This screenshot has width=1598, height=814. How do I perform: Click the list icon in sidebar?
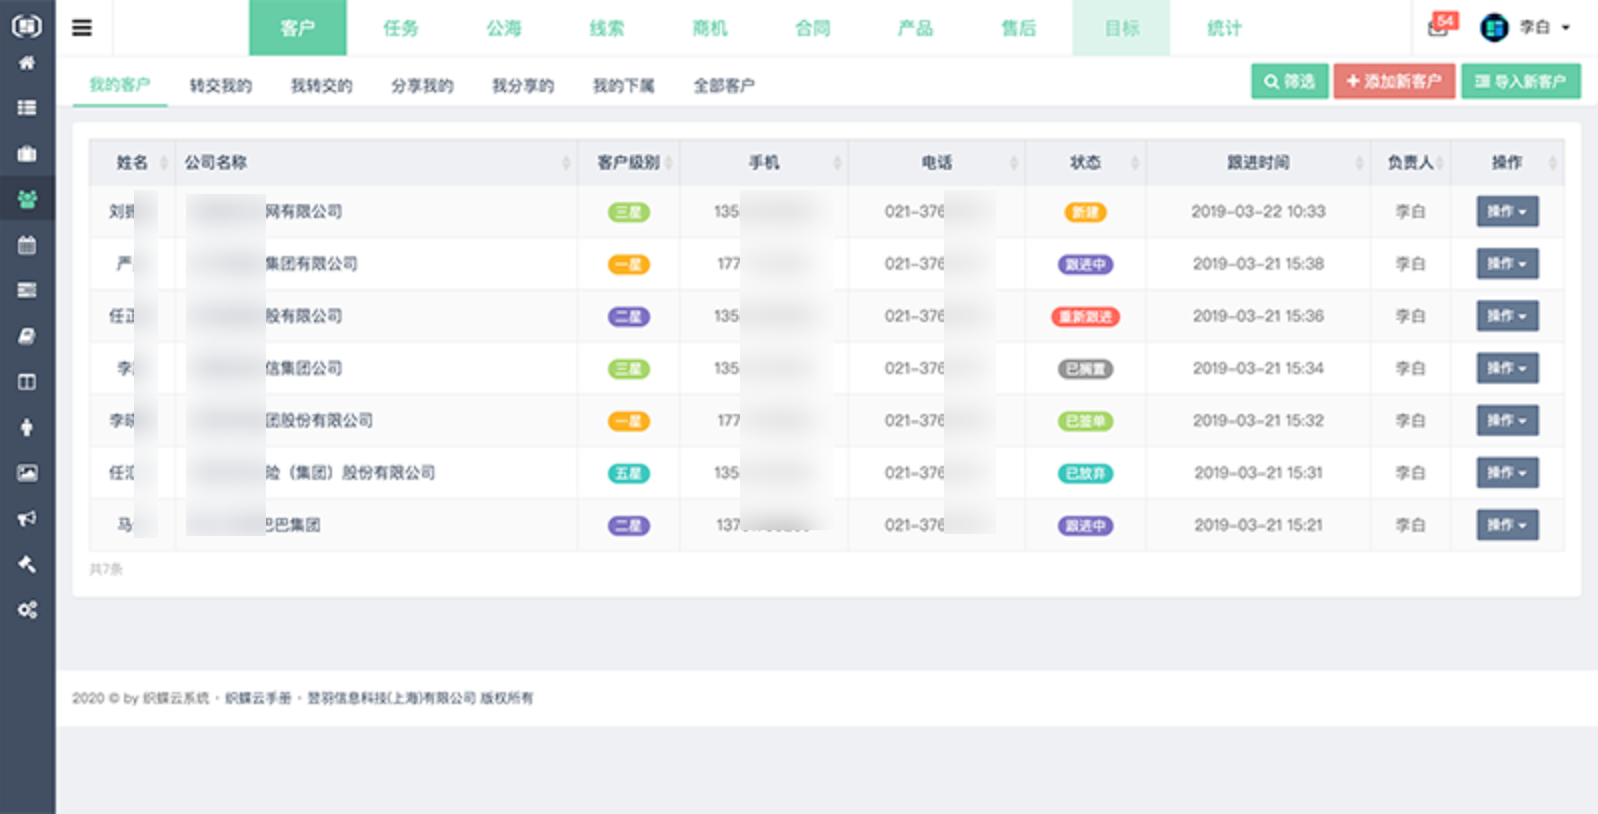coord(27,108)
